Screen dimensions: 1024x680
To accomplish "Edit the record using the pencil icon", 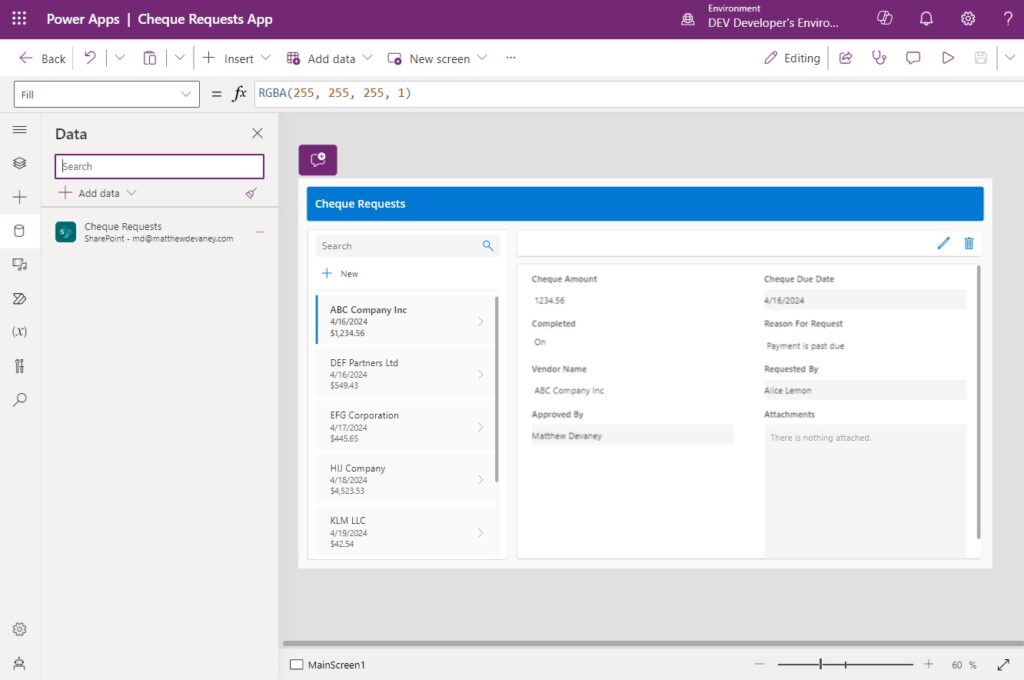I will pyautogui.click(x=943, y=243).
